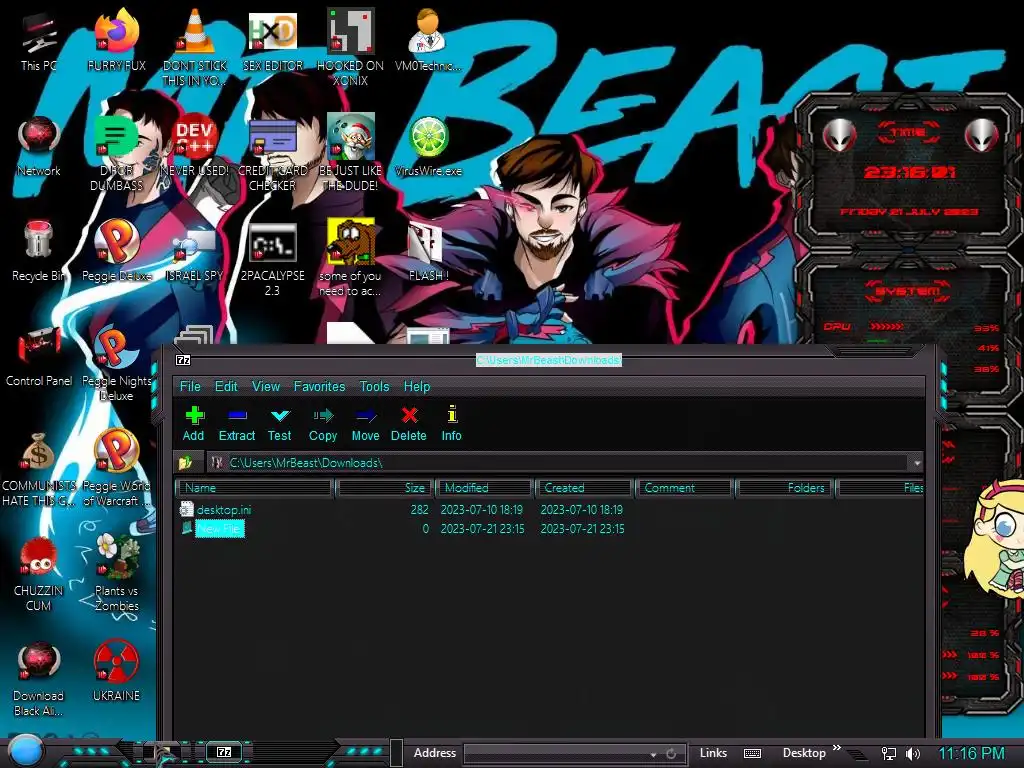
Task: Click the Folders column header
Action: point(784,488)
